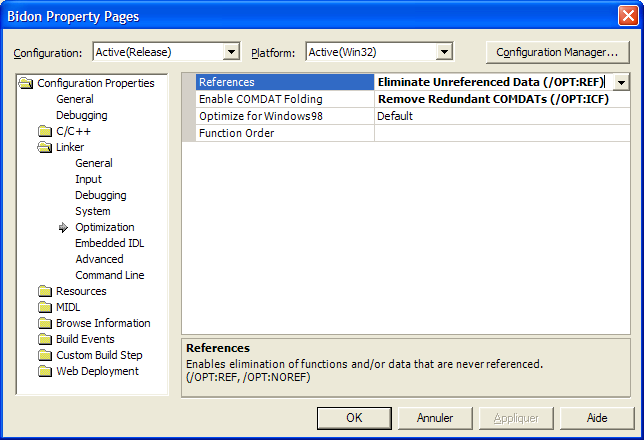Open the Web Deployment node
644x440 pixels.
pyautogui.click(x=97, y=371)
